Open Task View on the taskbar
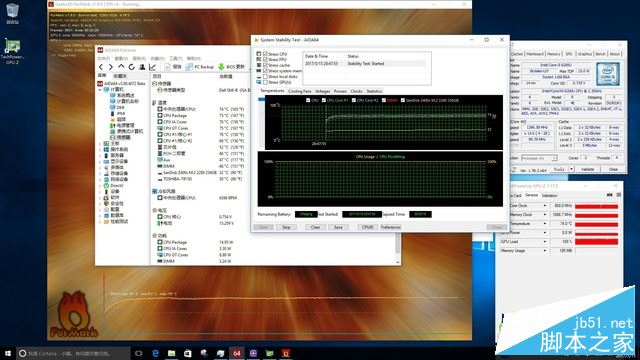The width and height of the screenshot is (640, 360). tap(139, 353)
